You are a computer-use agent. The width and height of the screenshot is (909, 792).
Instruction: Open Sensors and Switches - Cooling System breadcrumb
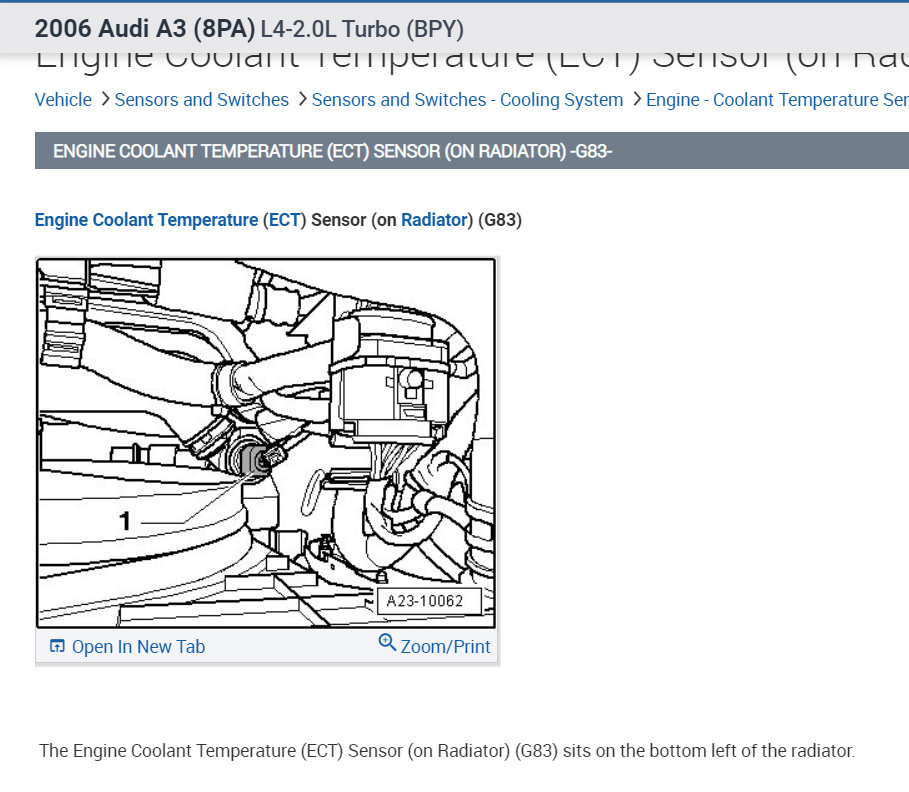coord(467,100)
